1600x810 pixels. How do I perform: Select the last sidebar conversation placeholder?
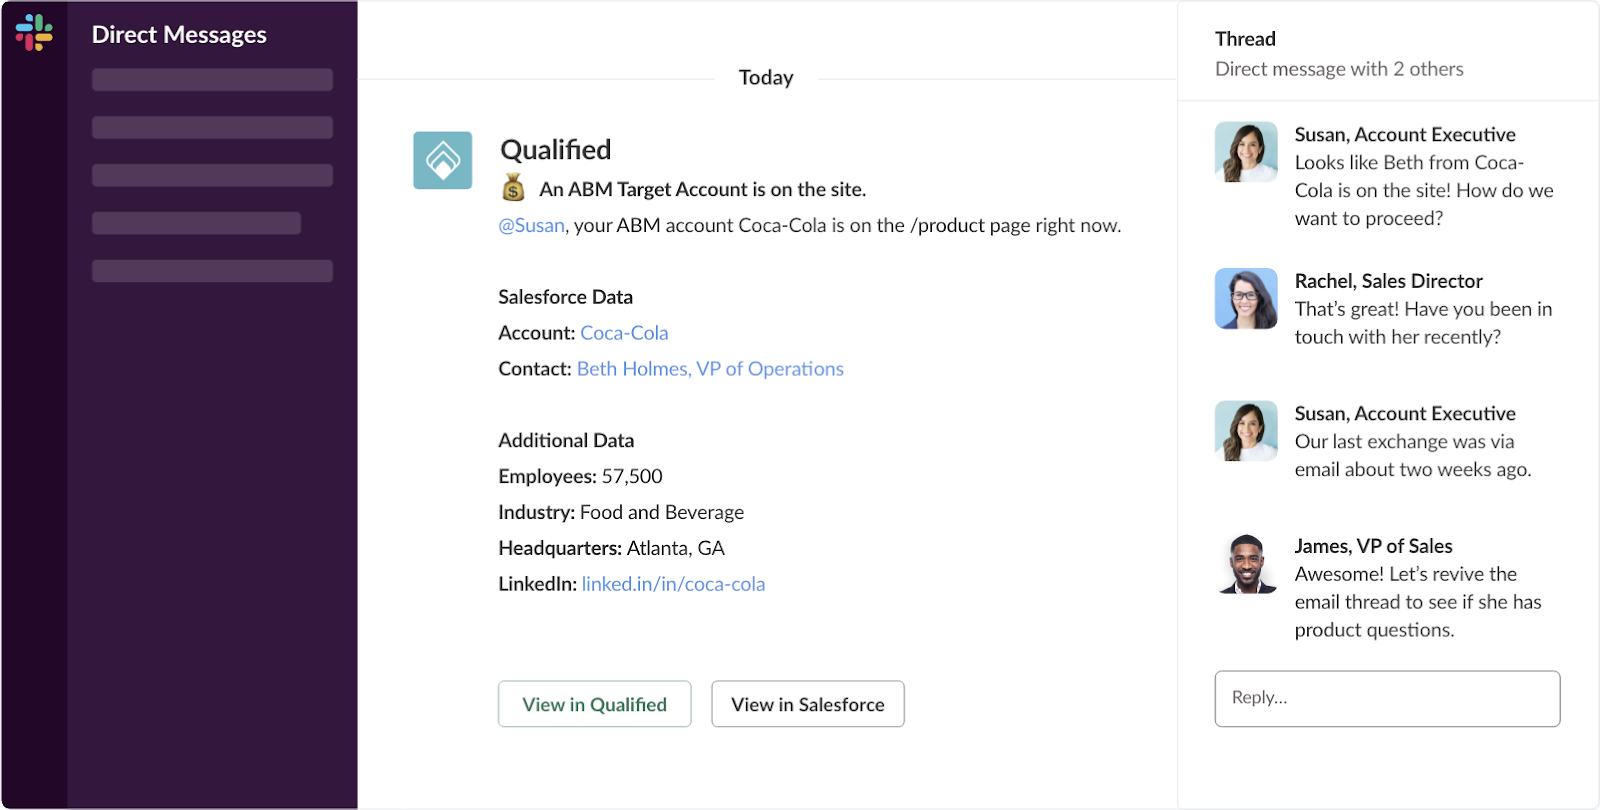tap(212, 271)
